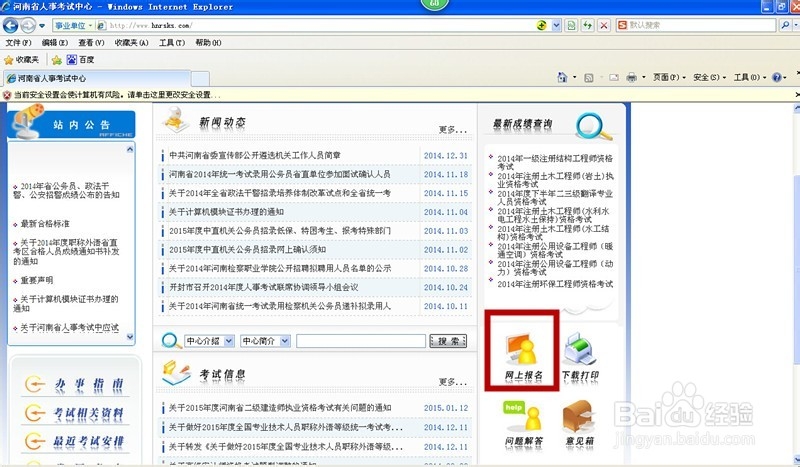Open the 百度 favorites bar shortcut
This screenshot has height=467, width=800.
click(x=80, y=60)
